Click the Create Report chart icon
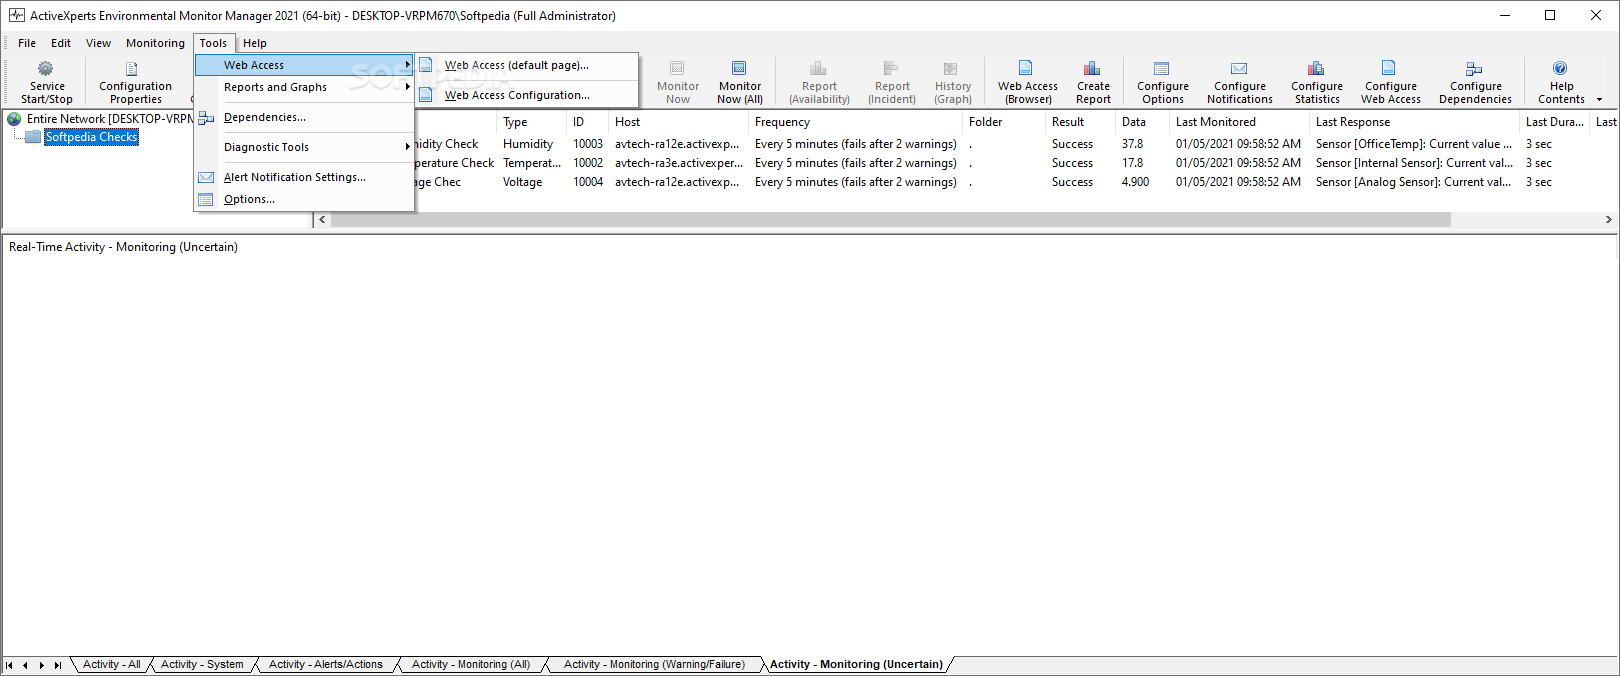This screenshot has height=676, width=1620. [1092, 68]
